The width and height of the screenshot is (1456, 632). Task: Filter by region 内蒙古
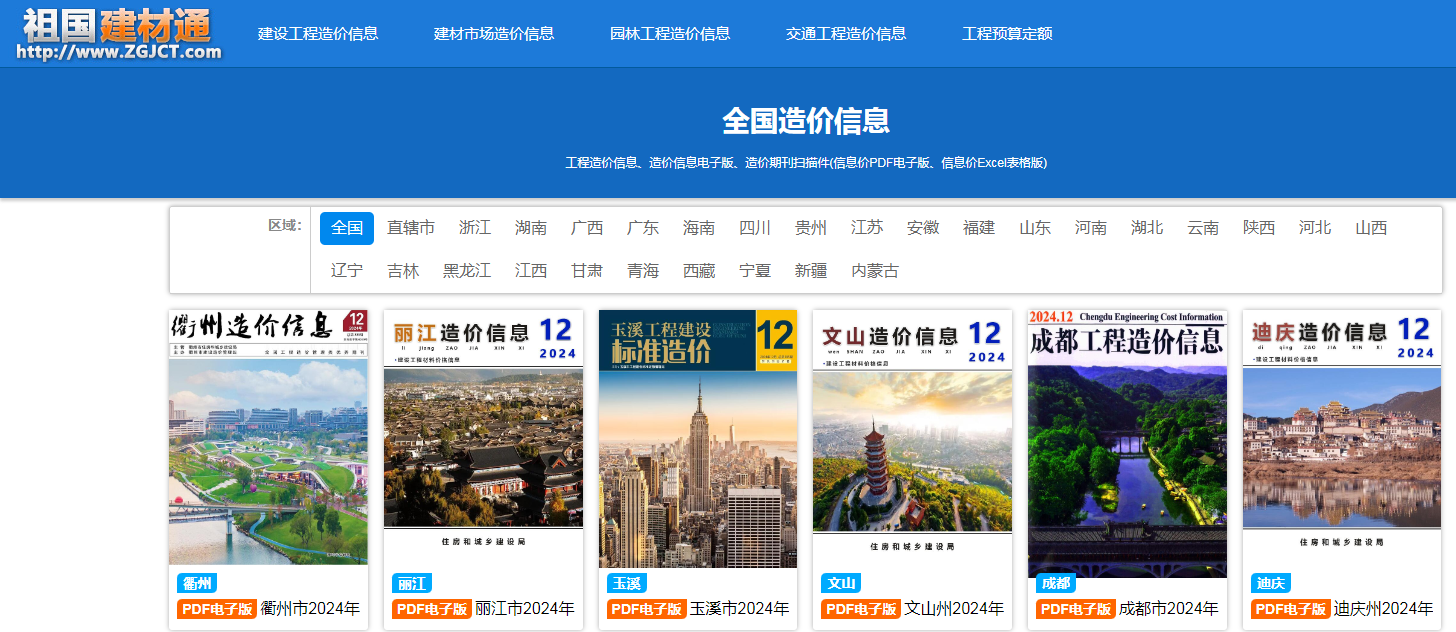click(875, 271)
